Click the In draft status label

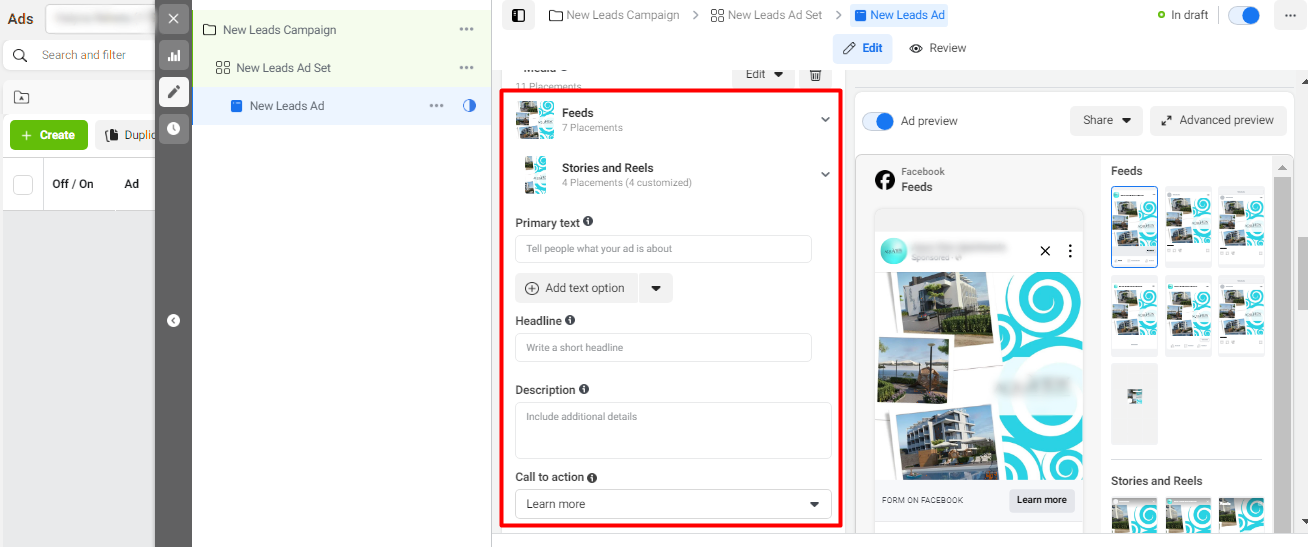[1190, 15]
